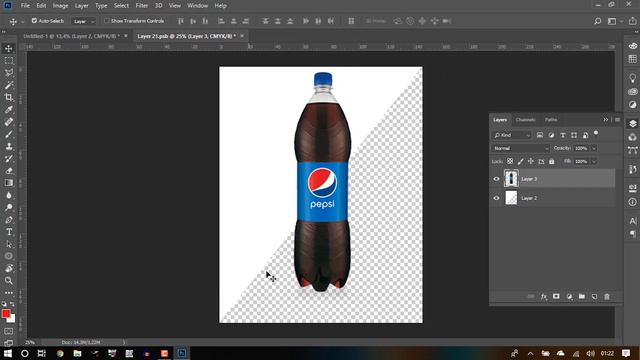The height and width of the screenshot is (360, 640).
Task: Swap foreground and background colors
Action: tap(13, 304)
